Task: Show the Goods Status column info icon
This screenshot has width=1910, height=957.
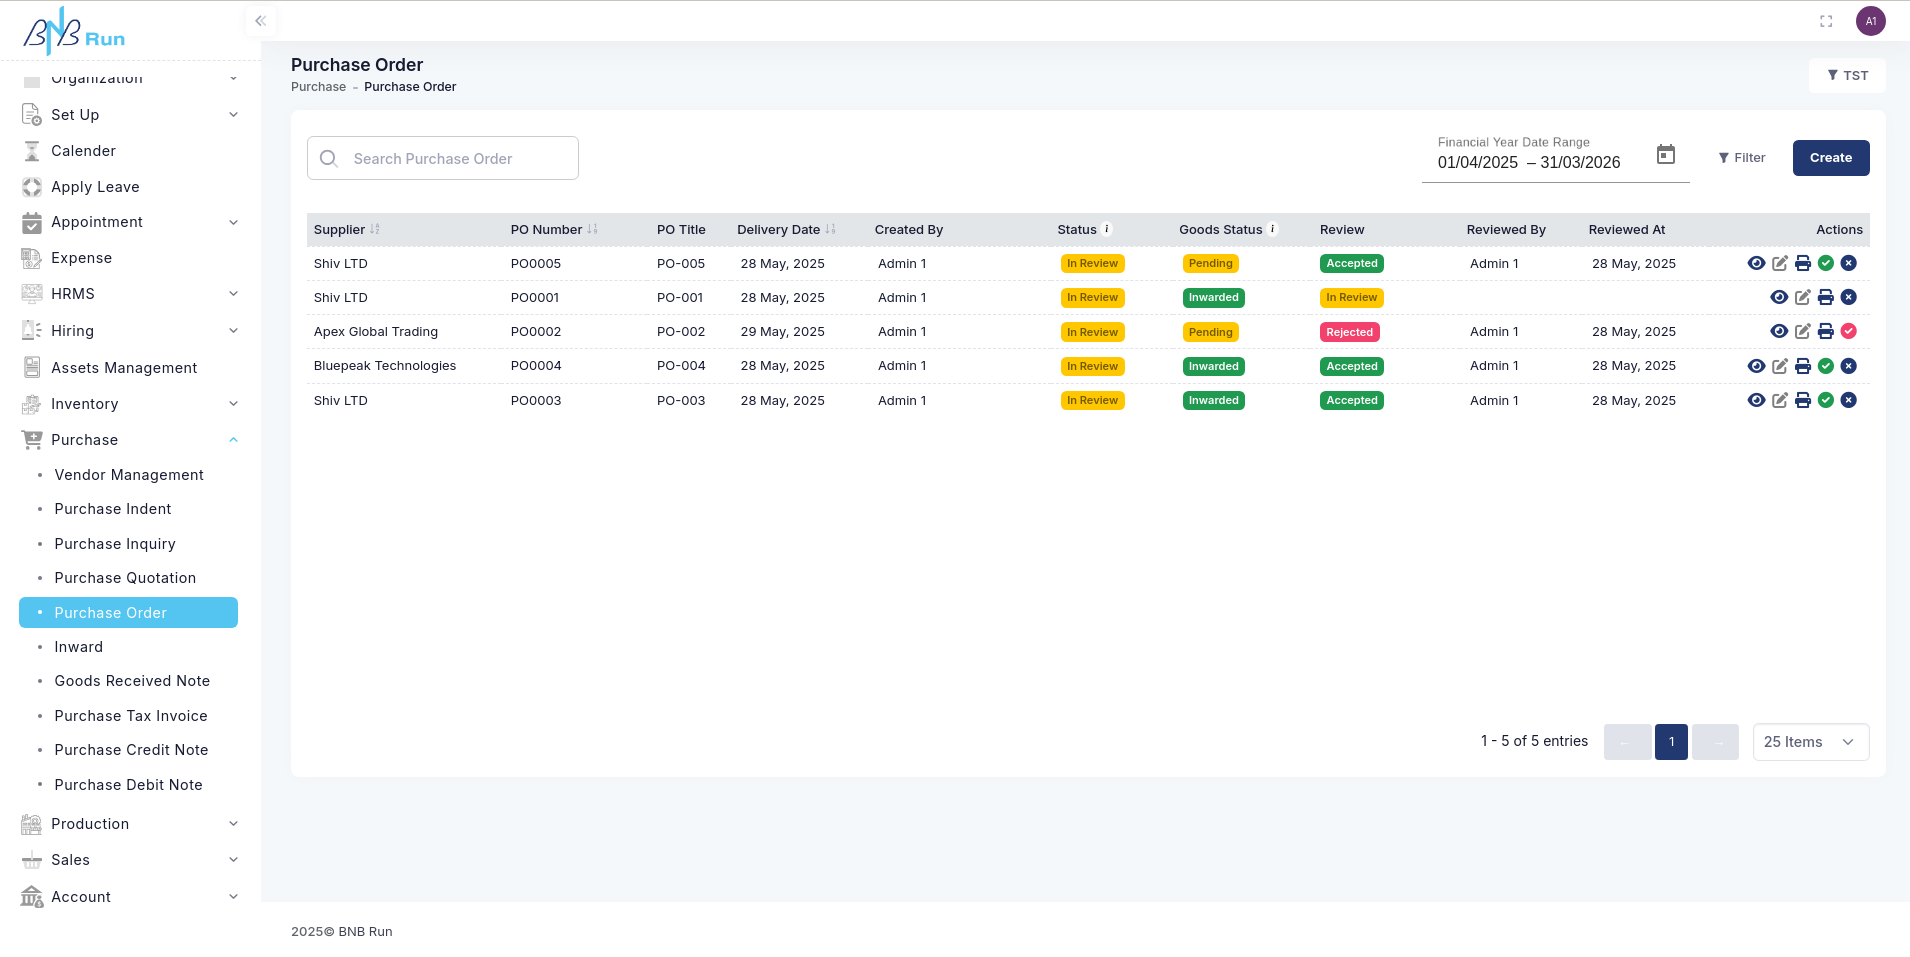Action: tap(1273, 229)
